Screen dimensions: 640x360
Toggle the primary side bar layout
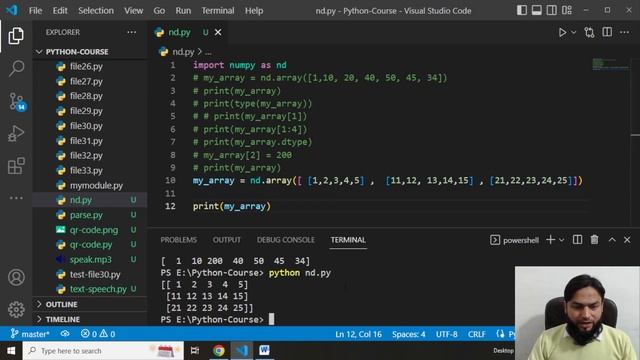click(x=522, y=10)
